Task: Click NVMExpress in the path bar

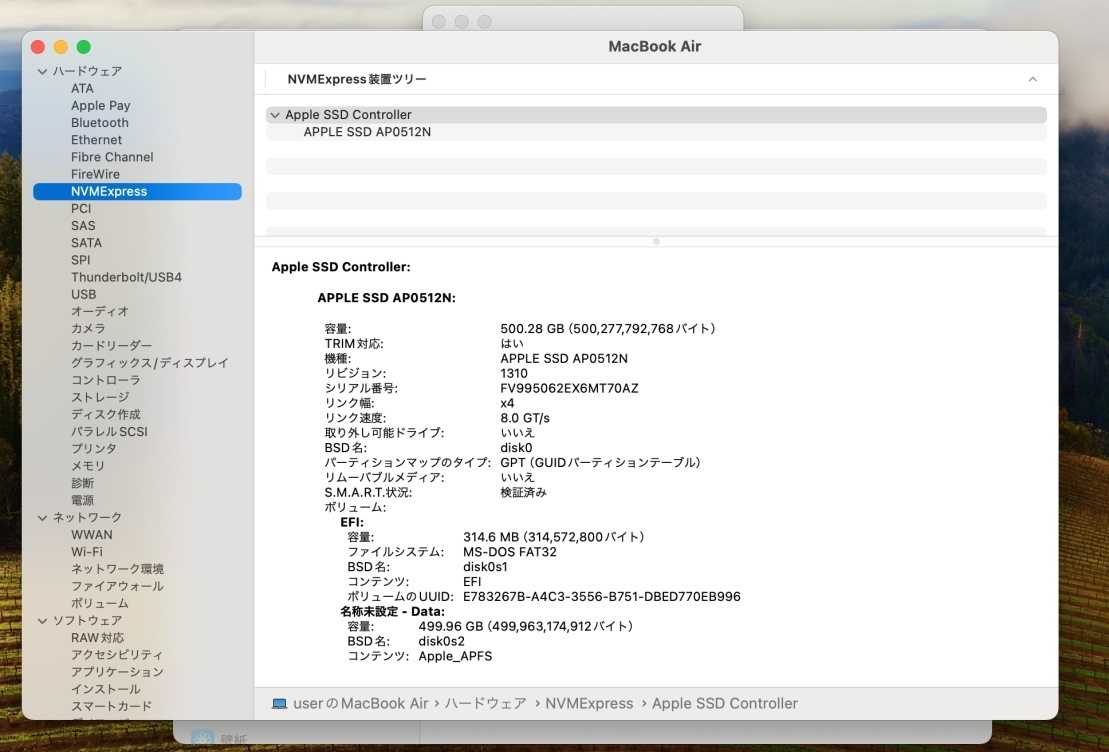Action: click(588, 704)
